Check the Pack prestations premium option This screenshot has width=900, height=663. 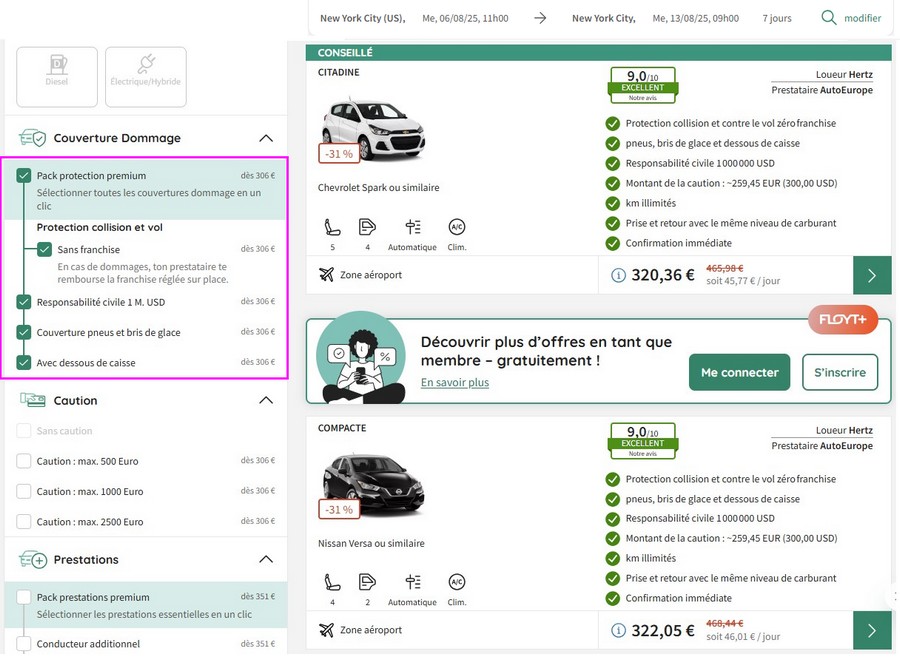24,597
